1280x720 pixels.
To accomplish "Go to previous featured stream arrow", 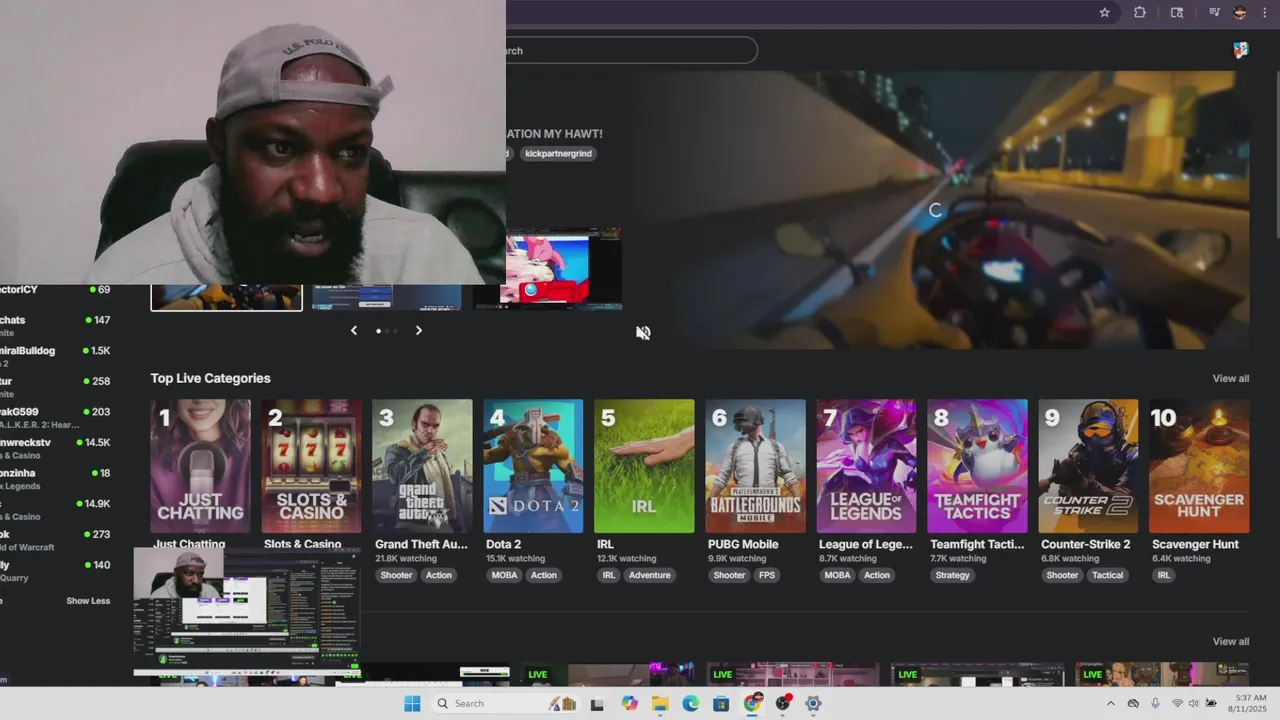I will (353, 330).
